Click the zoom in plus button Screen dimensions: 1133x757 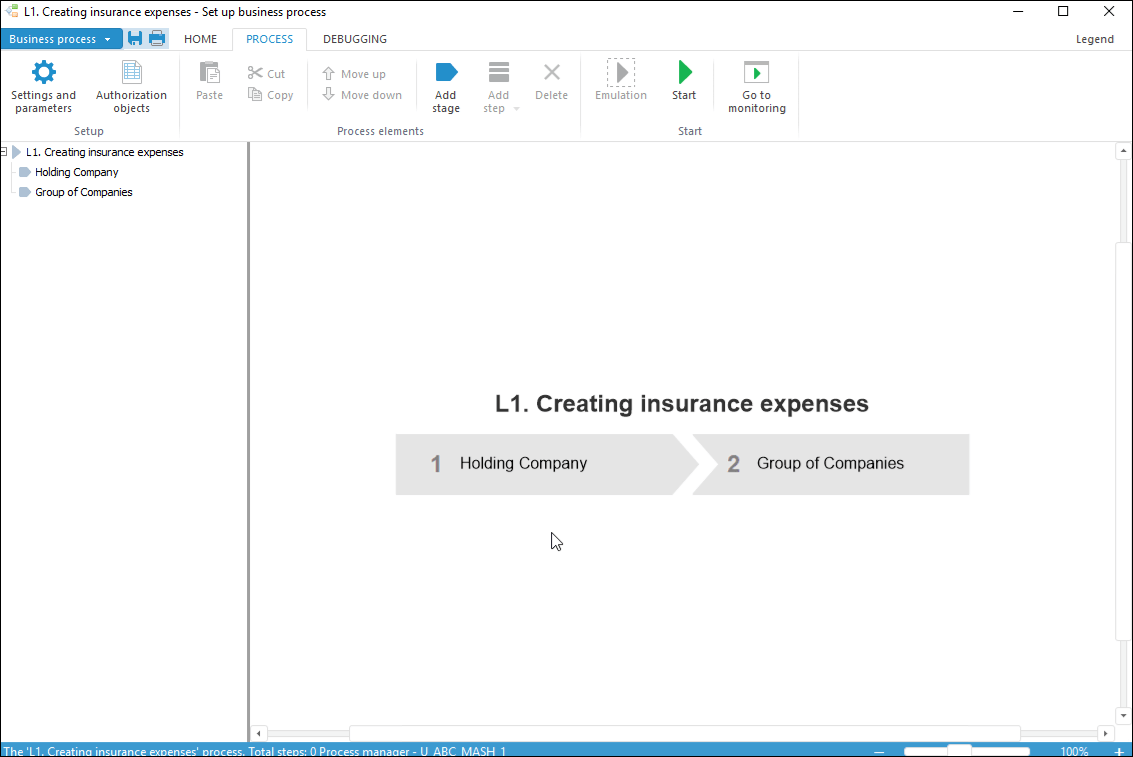[x=1119, y=751]
